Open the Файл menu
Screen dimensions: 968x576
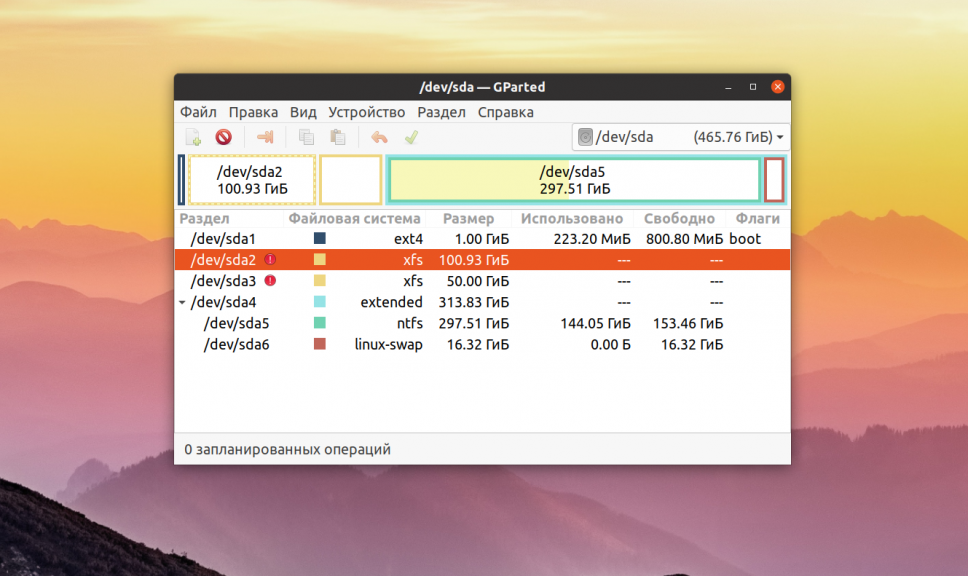point(199,112)
